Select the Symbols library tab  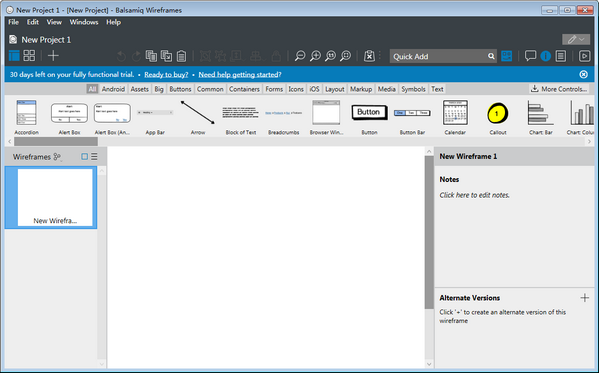click(x=413, y=89)
